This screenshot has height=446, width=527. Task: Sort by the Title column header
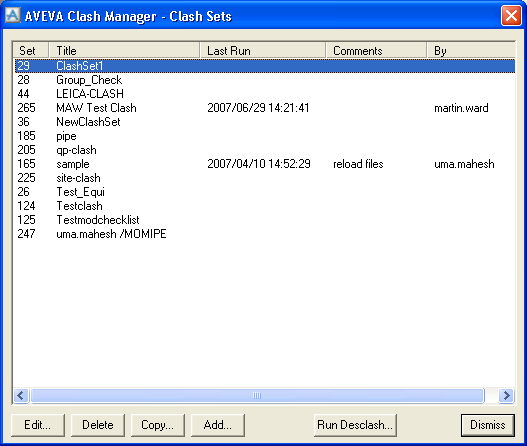point(124,50)
